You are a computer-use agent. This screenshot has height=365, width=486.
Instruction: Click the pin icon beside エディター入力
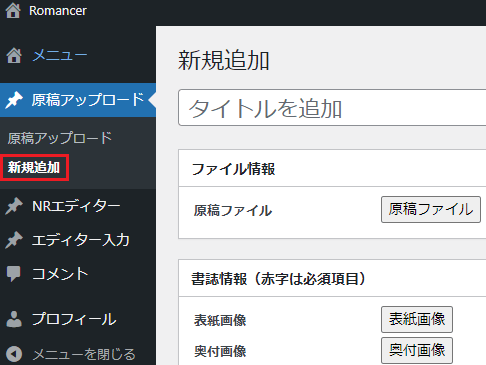point(14,240)
